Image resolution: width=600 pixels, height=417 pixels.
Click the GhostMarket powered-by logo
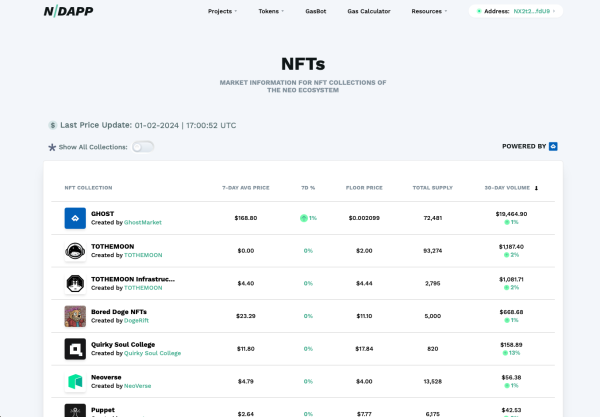553,146
